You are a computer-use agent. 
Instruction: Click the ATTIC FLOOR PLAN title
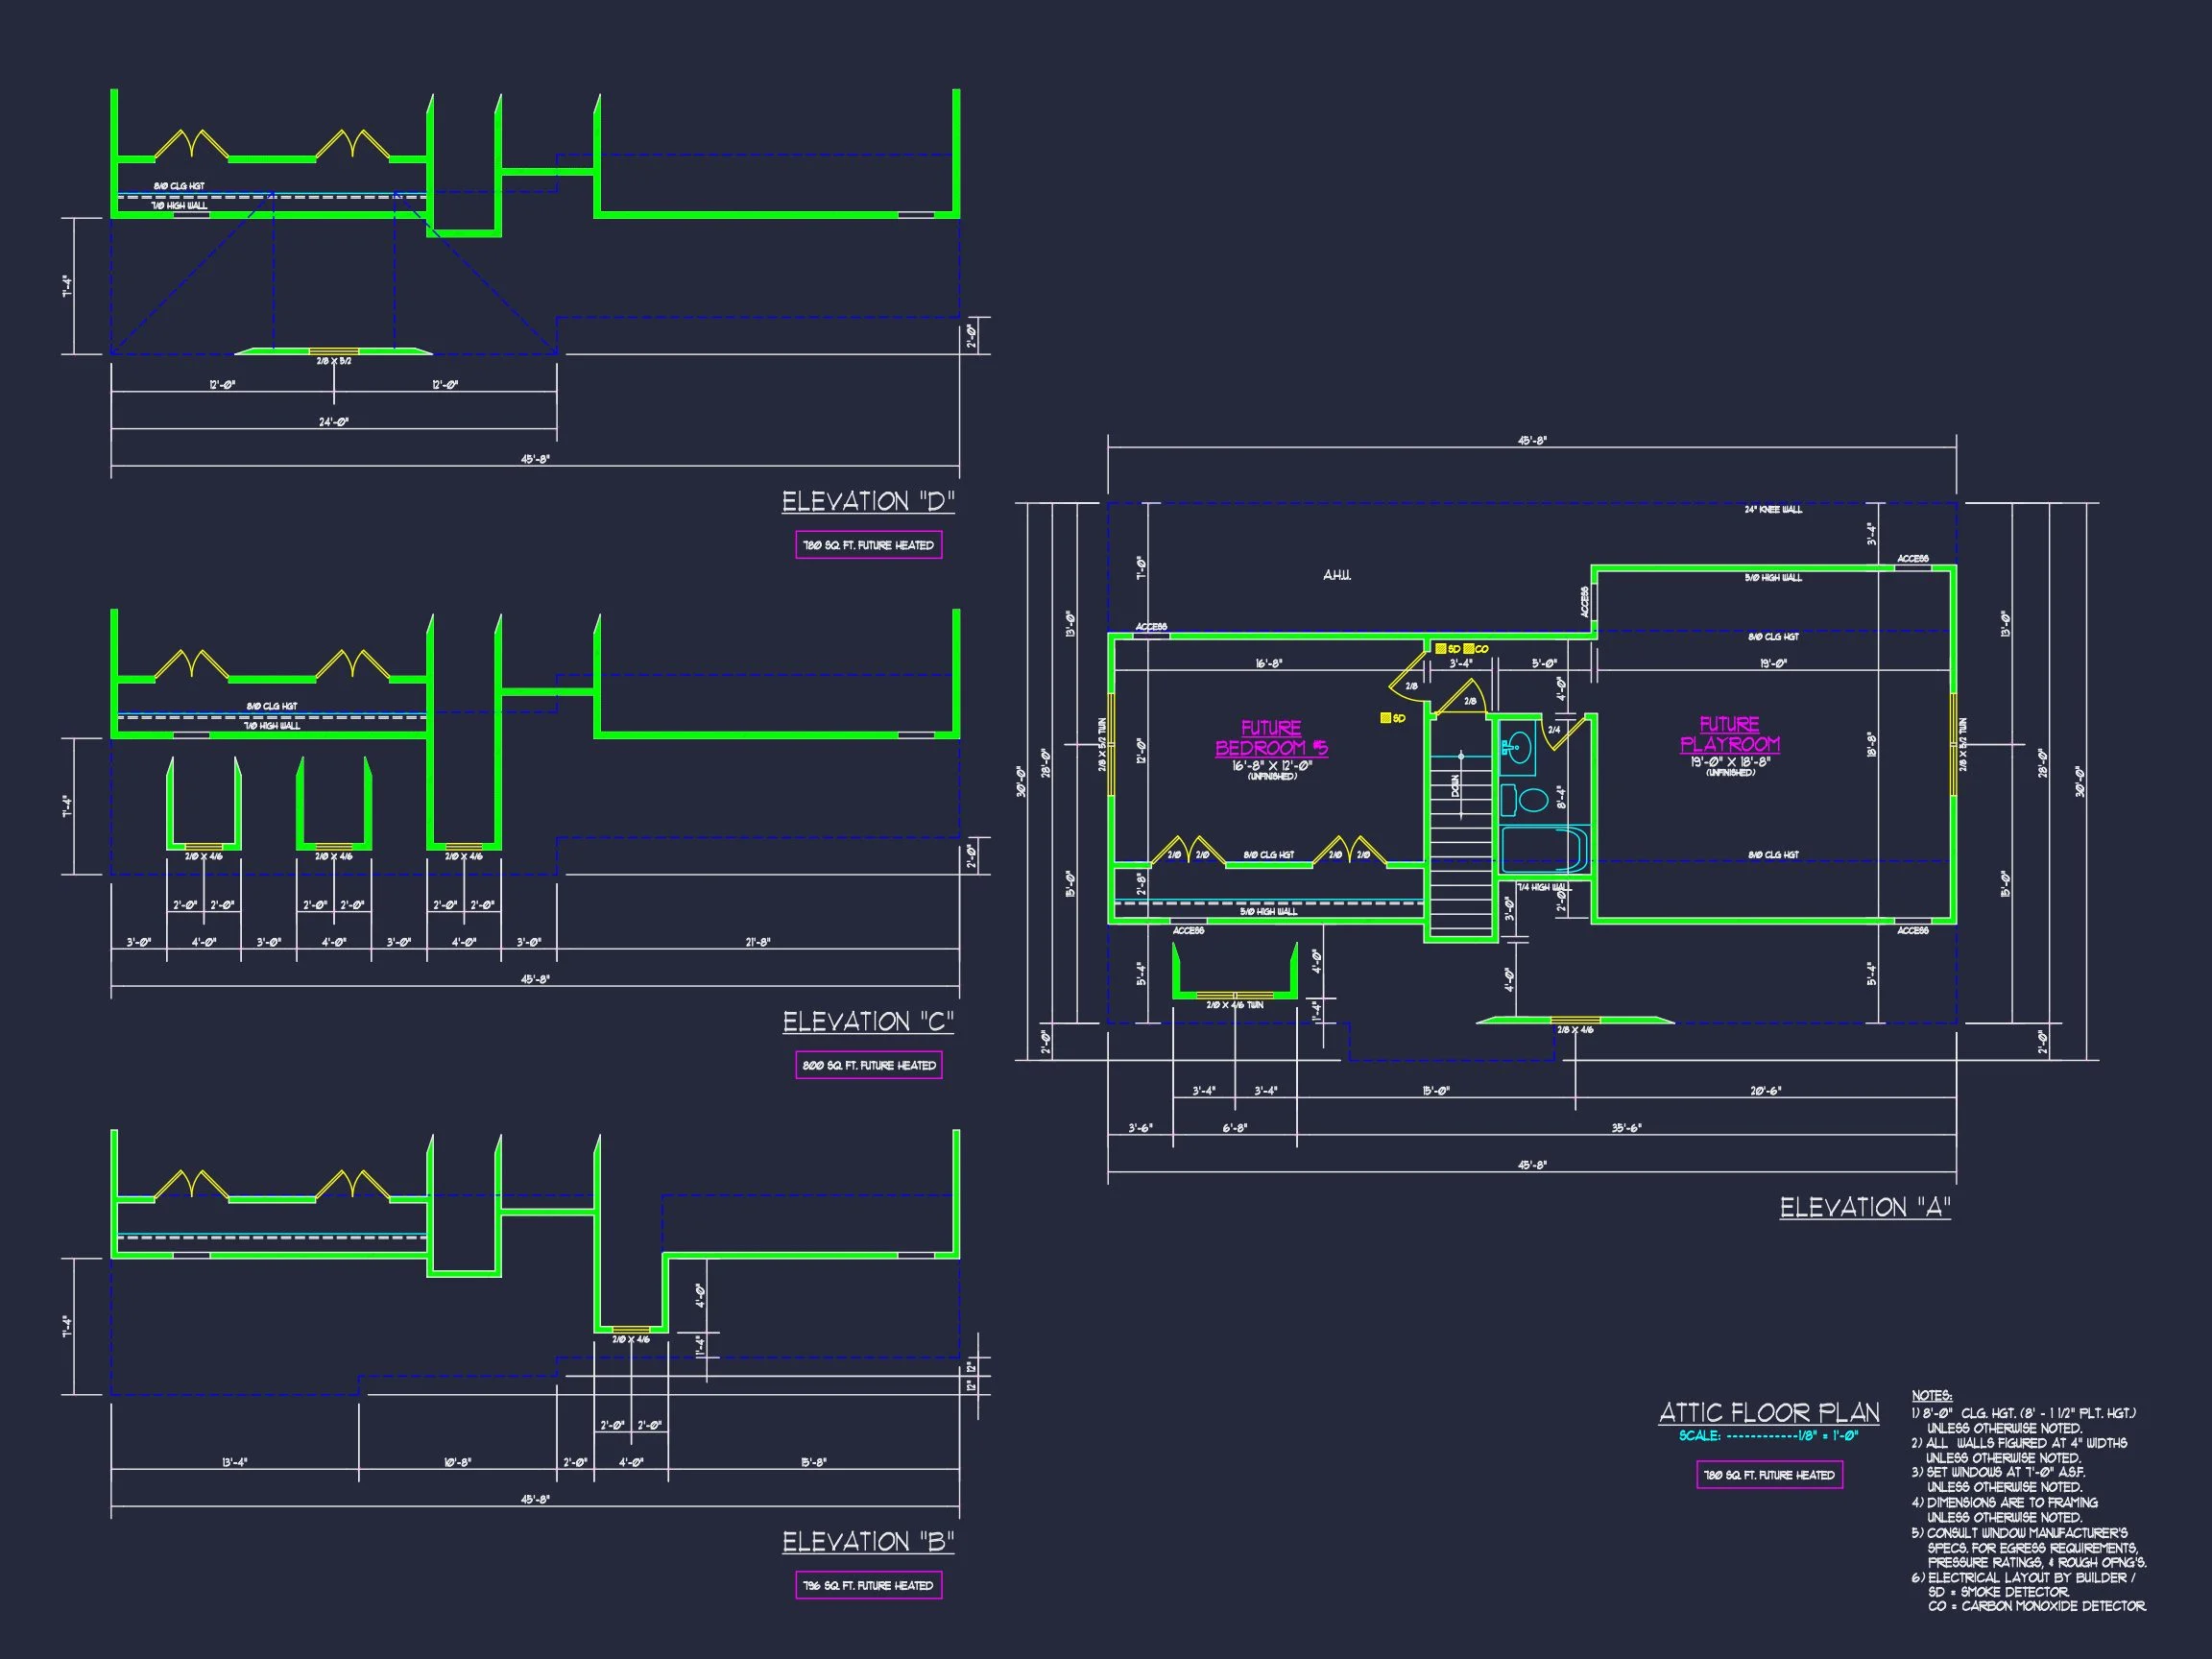1769,1413
